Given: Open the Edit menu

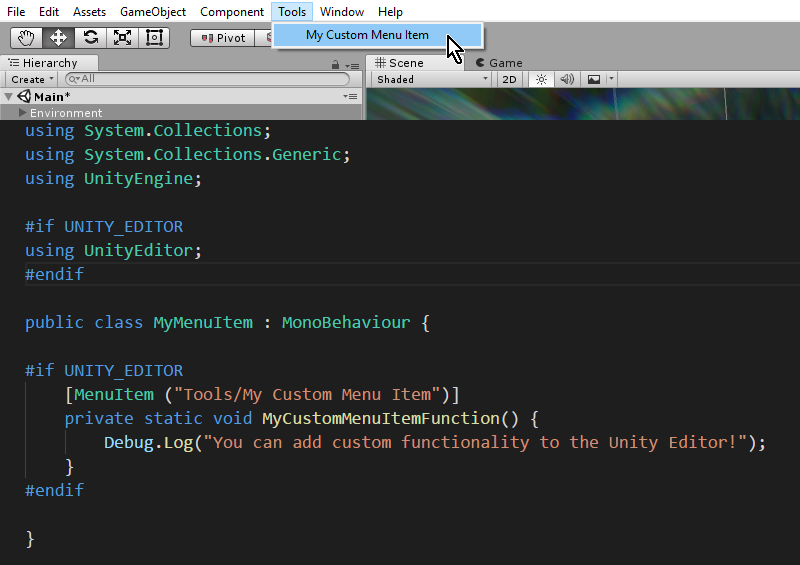Looking at the screenshot, I should click(x=49, y=11).
